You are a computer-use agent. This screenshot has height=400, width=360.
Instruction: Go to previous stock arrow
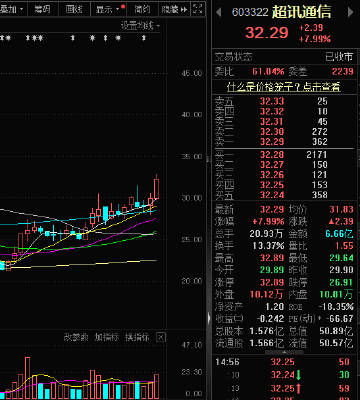click(219, 13)
